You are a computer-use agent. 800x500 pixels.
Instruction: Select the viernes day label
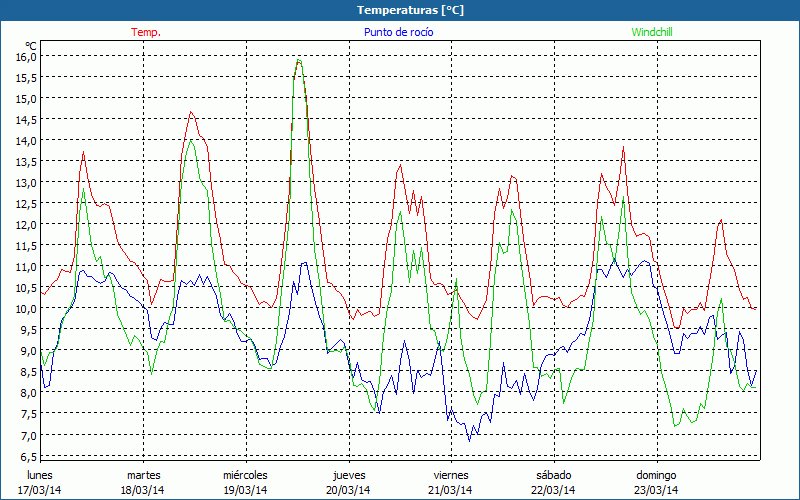click(451, 474)
